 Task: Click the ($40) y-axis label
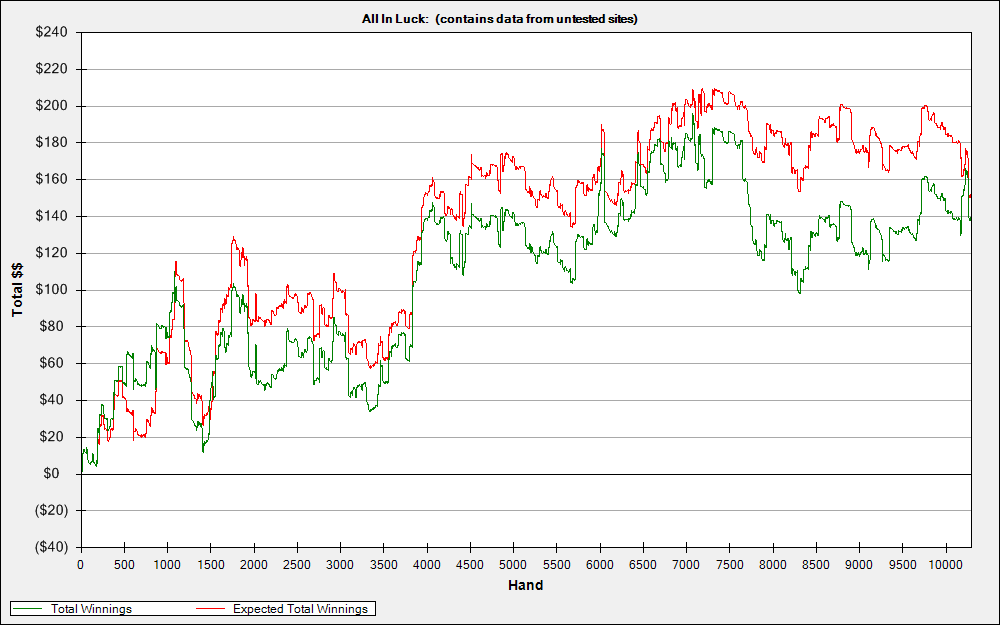click(50, 547)
